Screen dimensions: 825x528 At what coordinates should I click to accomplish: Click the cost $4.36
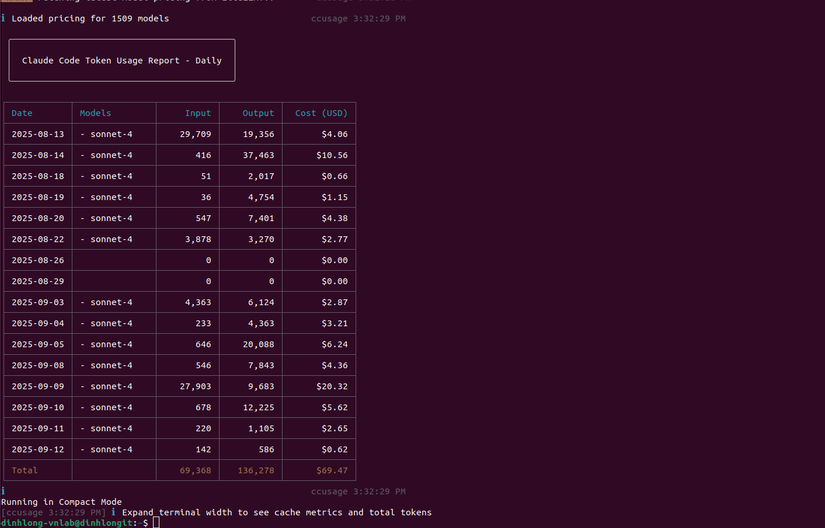click(335, 365)
